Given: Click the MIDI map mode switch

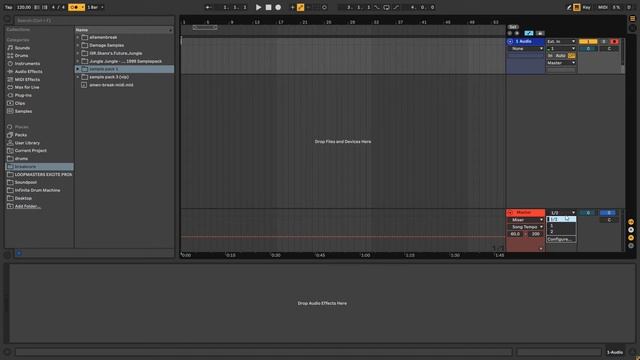Looking at the screenshot, I should [x=602, y=7].
